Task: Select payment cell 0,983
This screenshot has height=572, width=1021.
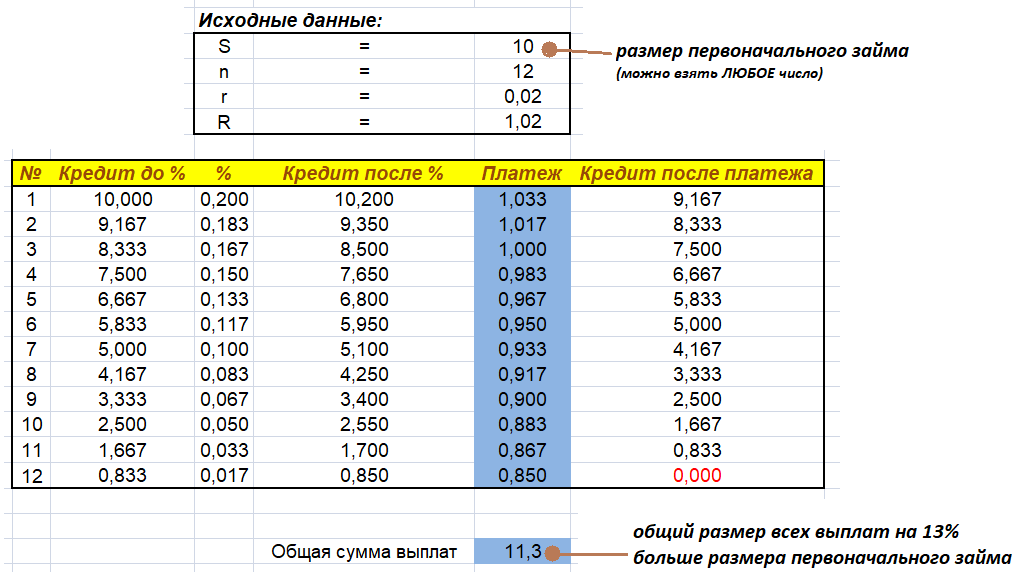Action: pyautogui.click(x=522, y=274)
